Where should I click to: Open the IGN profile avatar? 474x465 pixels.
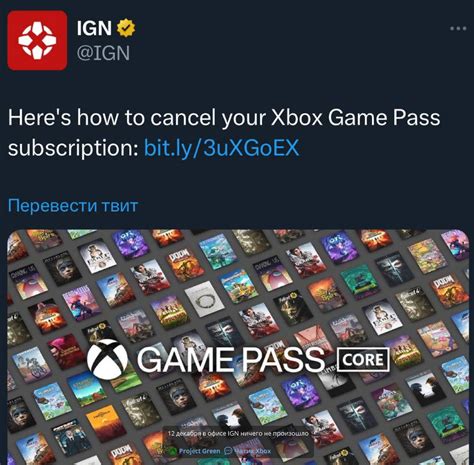[37, 40]
